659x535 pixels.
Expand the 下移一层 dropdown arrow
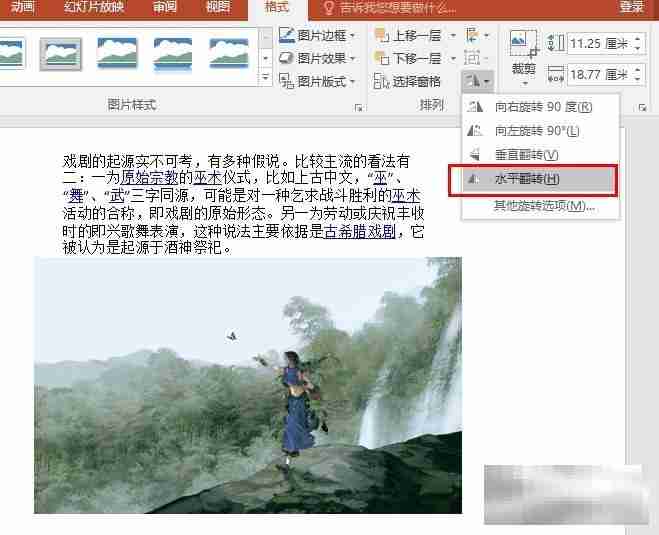tap(453, 58)
